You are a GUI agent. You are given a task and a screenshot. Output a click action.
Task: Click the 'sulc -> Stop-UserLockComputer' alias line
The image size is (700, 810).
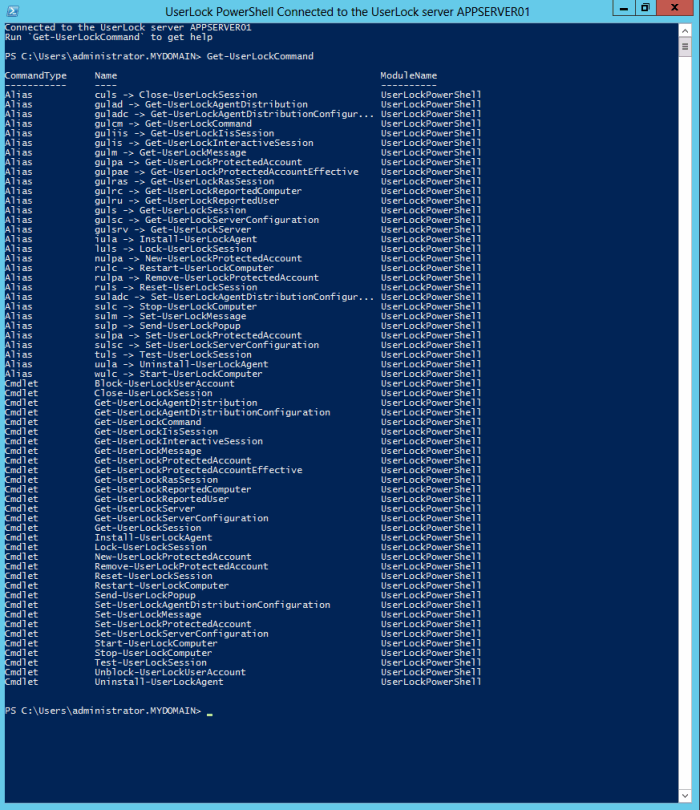pos(176,307)
